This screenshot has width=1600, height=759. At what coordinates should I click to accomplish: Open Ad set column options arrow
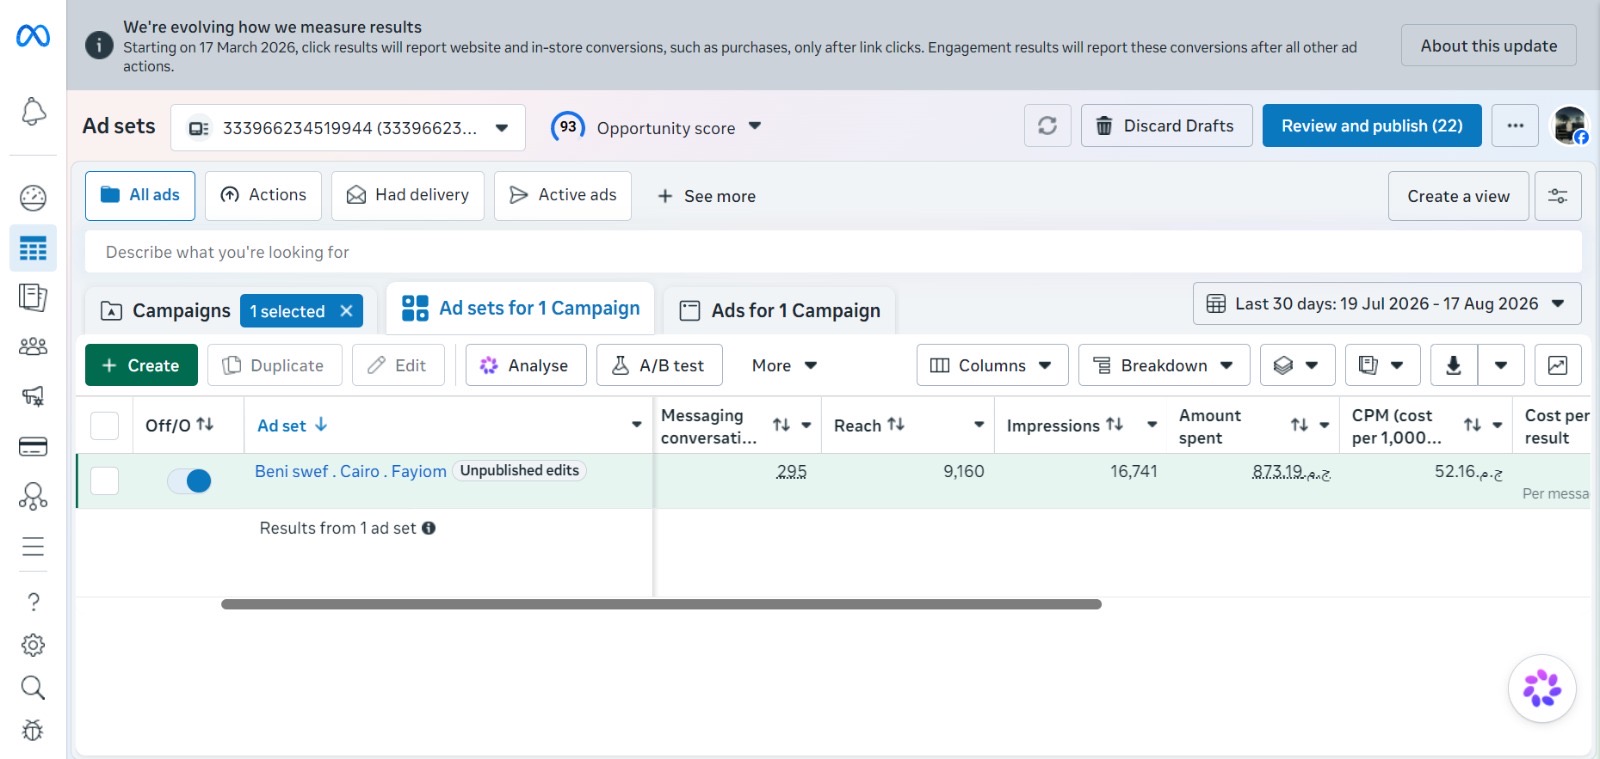[636, 425]
